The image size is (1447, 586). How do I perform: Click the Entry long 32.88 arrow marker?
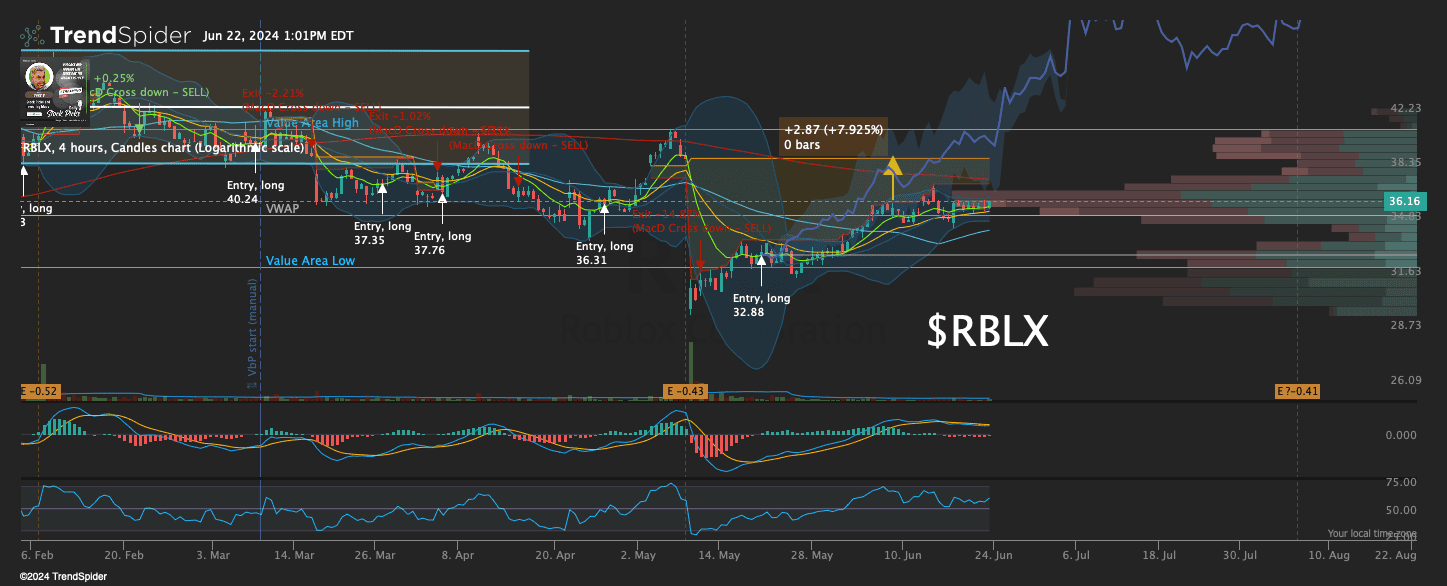762,260
